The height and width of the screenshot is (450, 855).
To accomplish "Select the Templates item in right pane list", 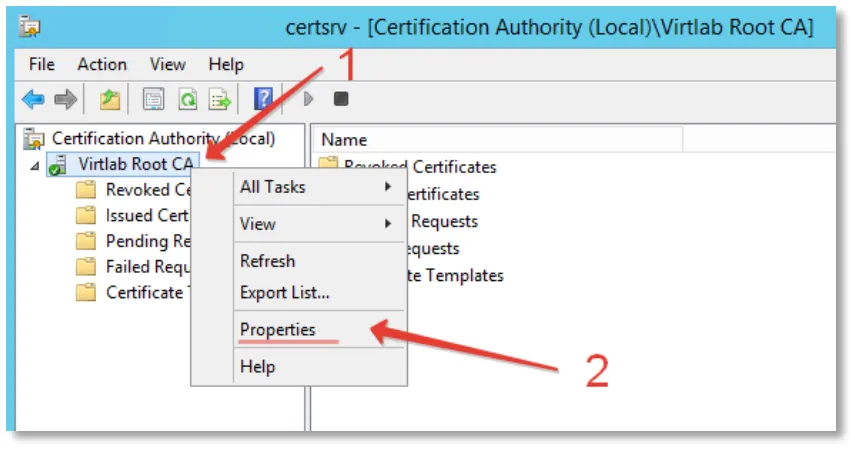I will tap(455, 275).
